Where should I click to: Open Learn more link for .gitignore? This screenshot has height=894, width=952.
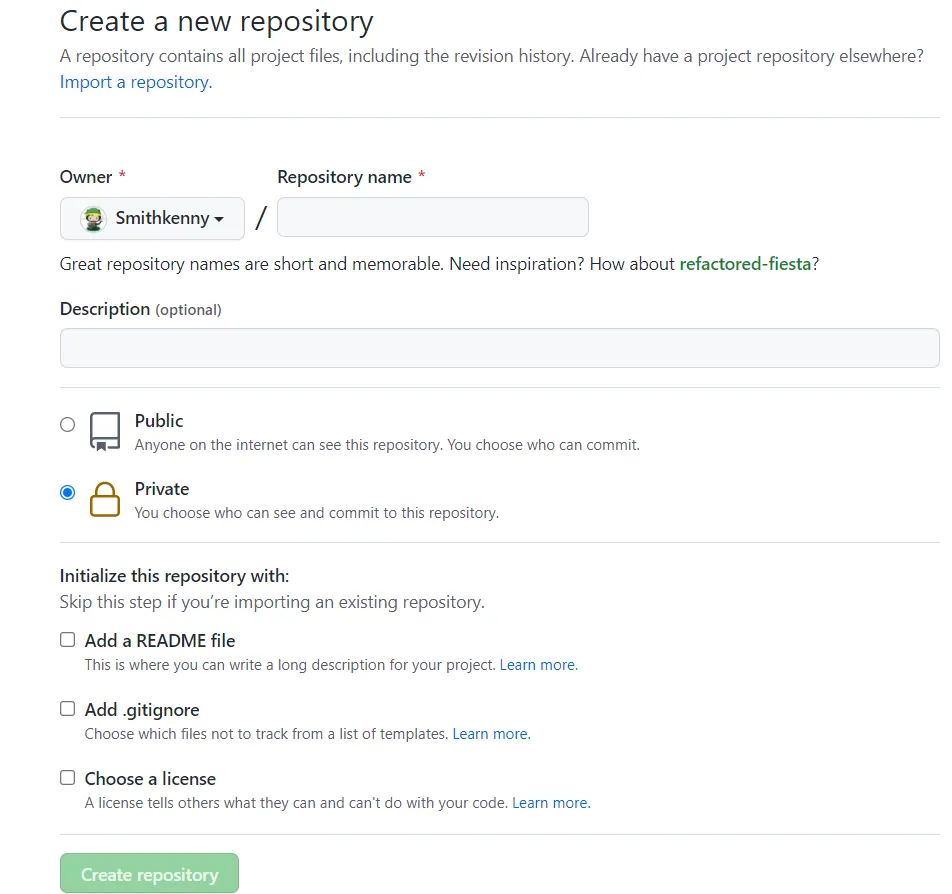(491, 734)
